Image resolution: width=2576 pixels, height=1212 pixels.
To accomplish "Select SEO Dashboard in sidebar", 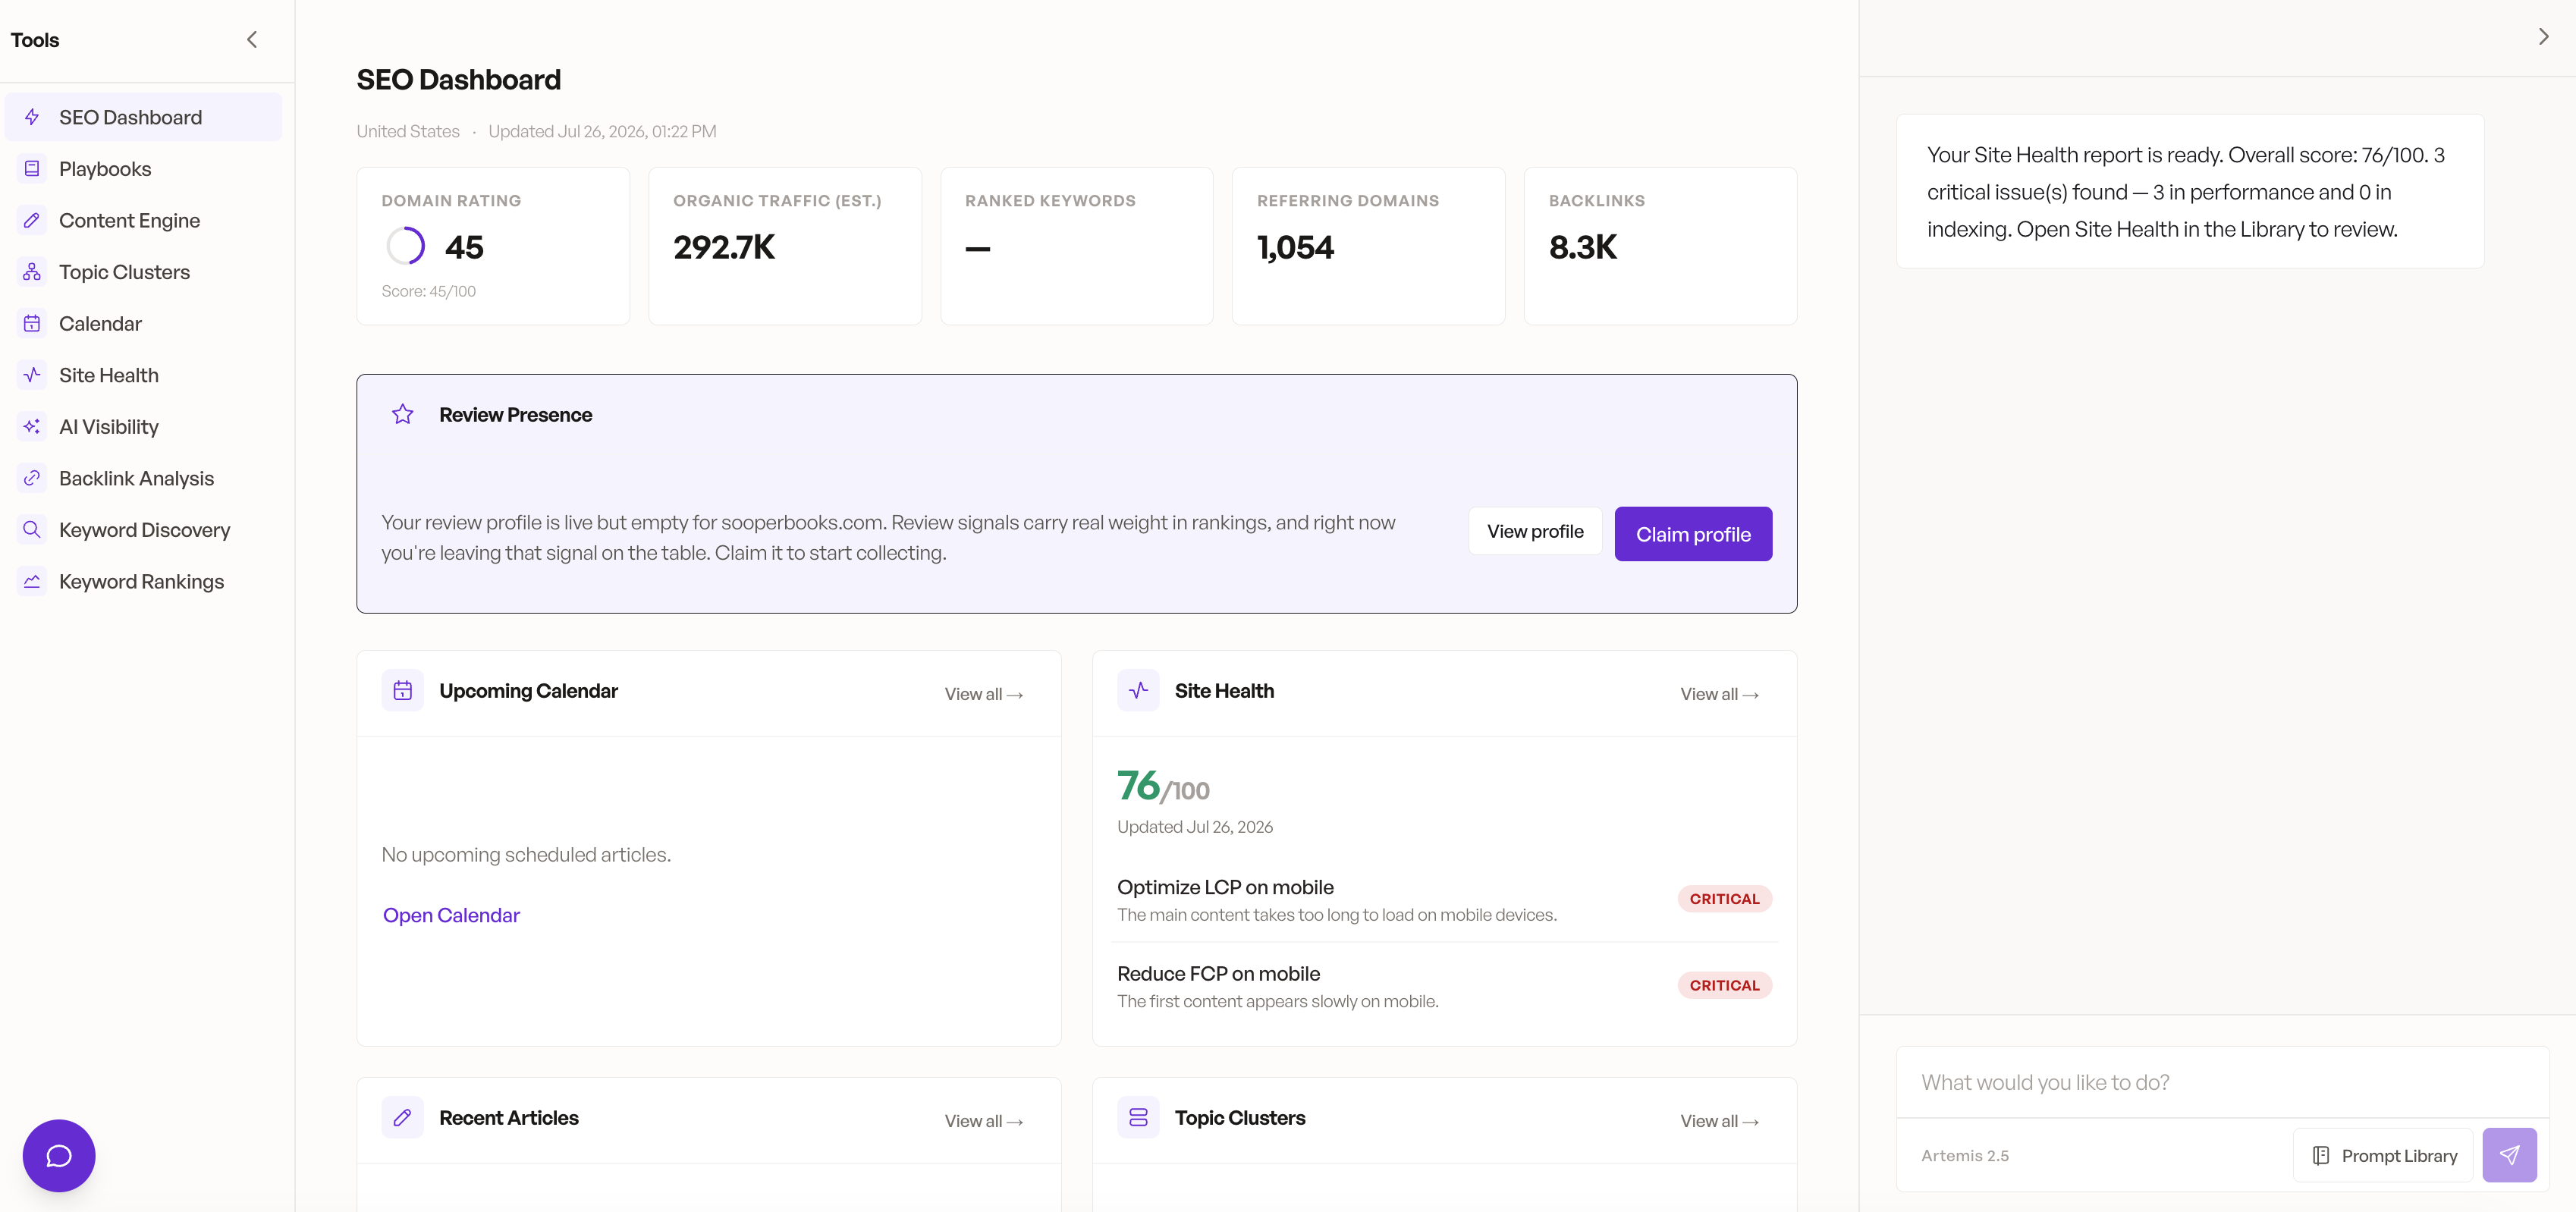I will click(143, 117).
